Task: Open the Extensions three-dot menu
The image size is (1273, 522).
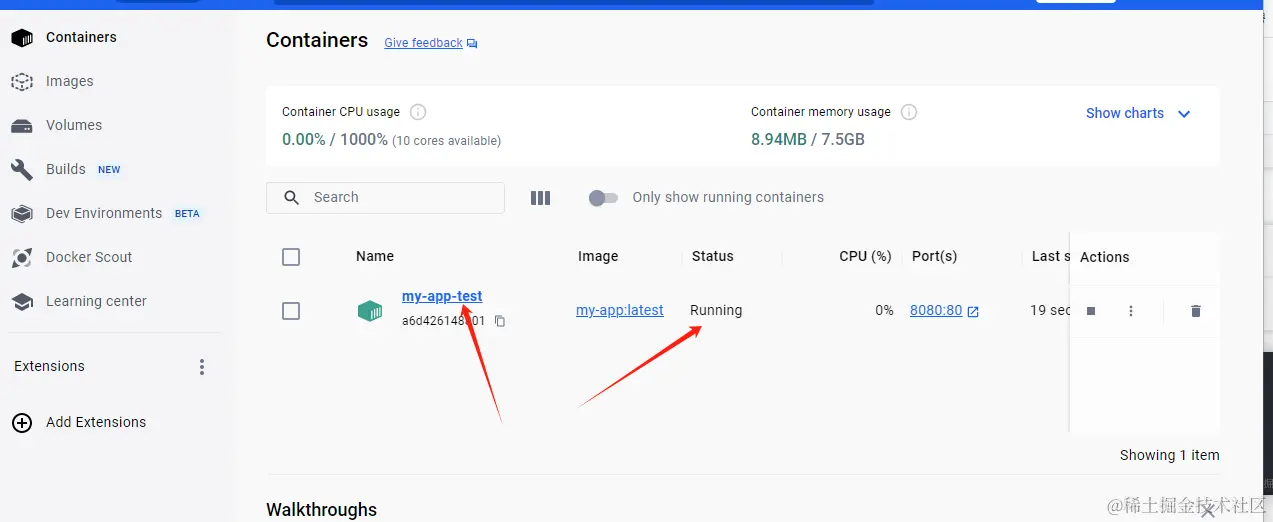Action: click(x=202, y=367)
